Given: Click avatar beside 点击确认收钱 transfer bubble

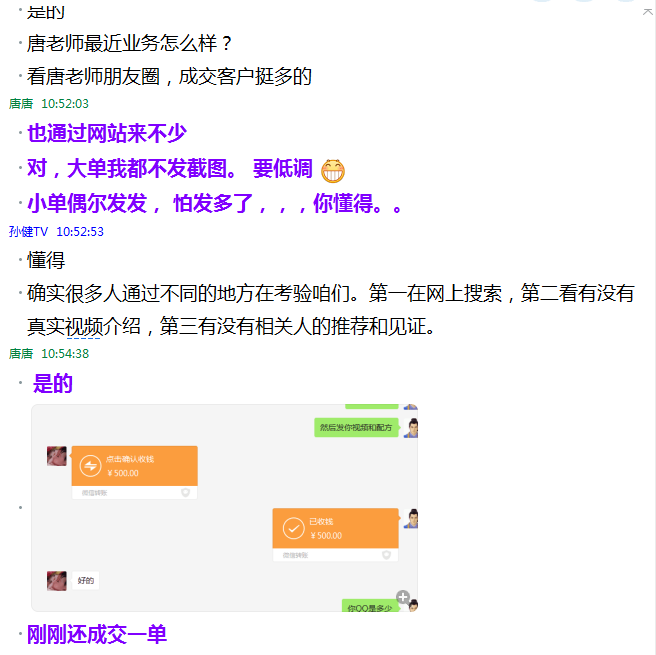Looking at the screenshot, I should click(56, 456).
